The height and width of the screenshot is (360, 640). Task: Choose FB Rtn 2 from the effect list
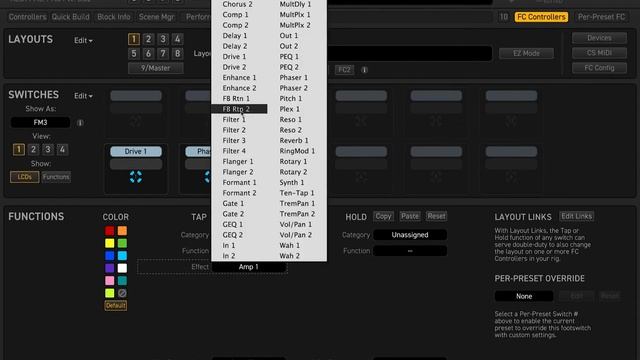pyautogui.click(x=239, y=109)
